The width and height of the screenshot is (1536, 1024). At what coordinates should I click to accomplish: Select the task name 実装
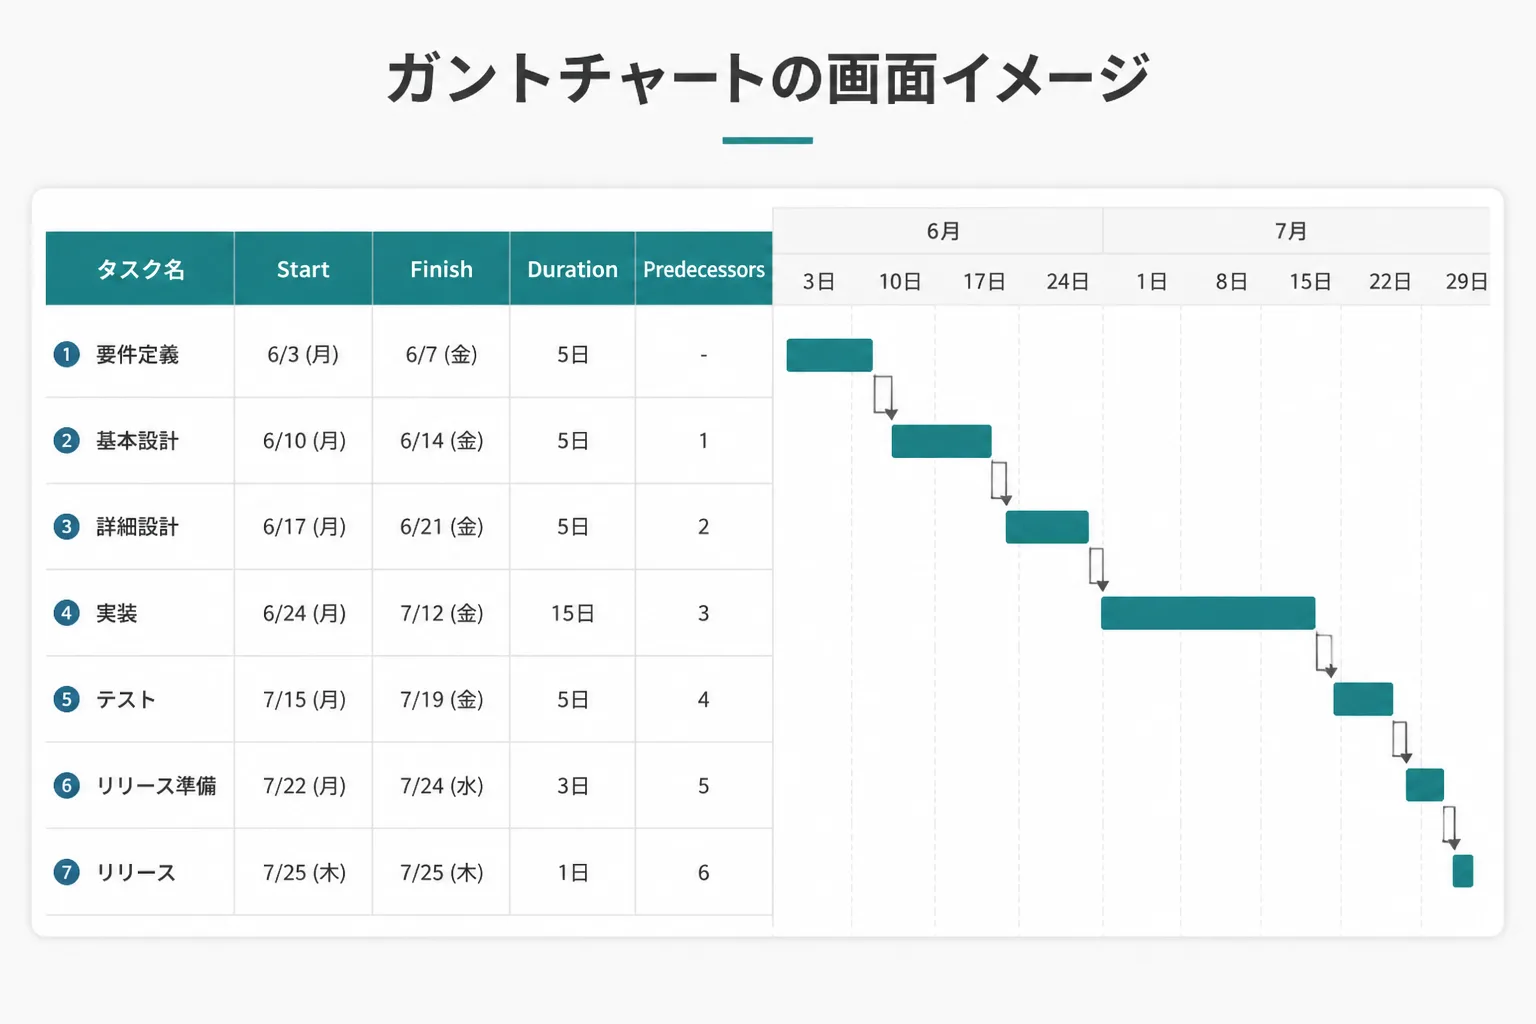[x=117, y=613]
